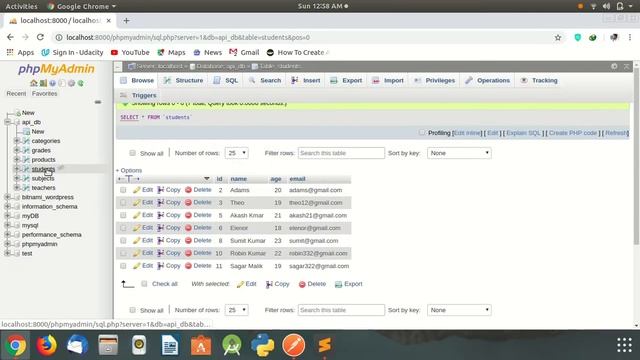The width and height of the screenshot is (640, 360).
Task: Tick checkbox for Sumit Kumar row
Action: click(123, 240)
